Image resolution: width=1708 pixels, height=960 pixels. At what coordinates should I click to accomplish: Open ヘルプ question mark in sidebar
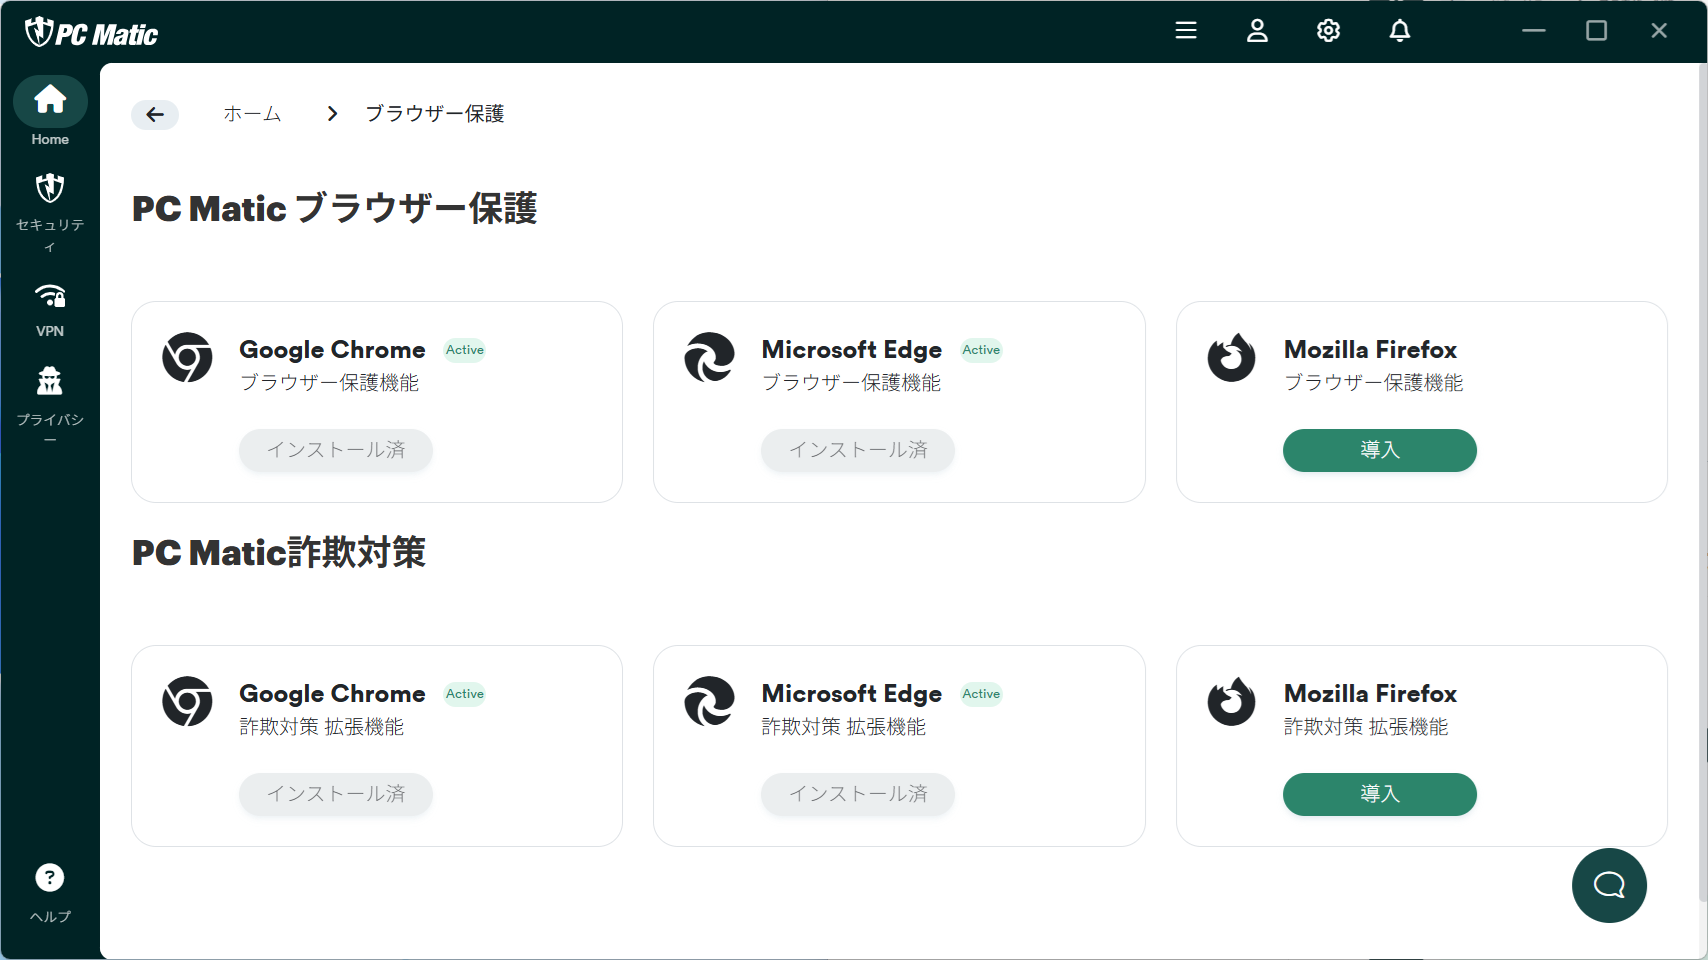coord(50,893)
